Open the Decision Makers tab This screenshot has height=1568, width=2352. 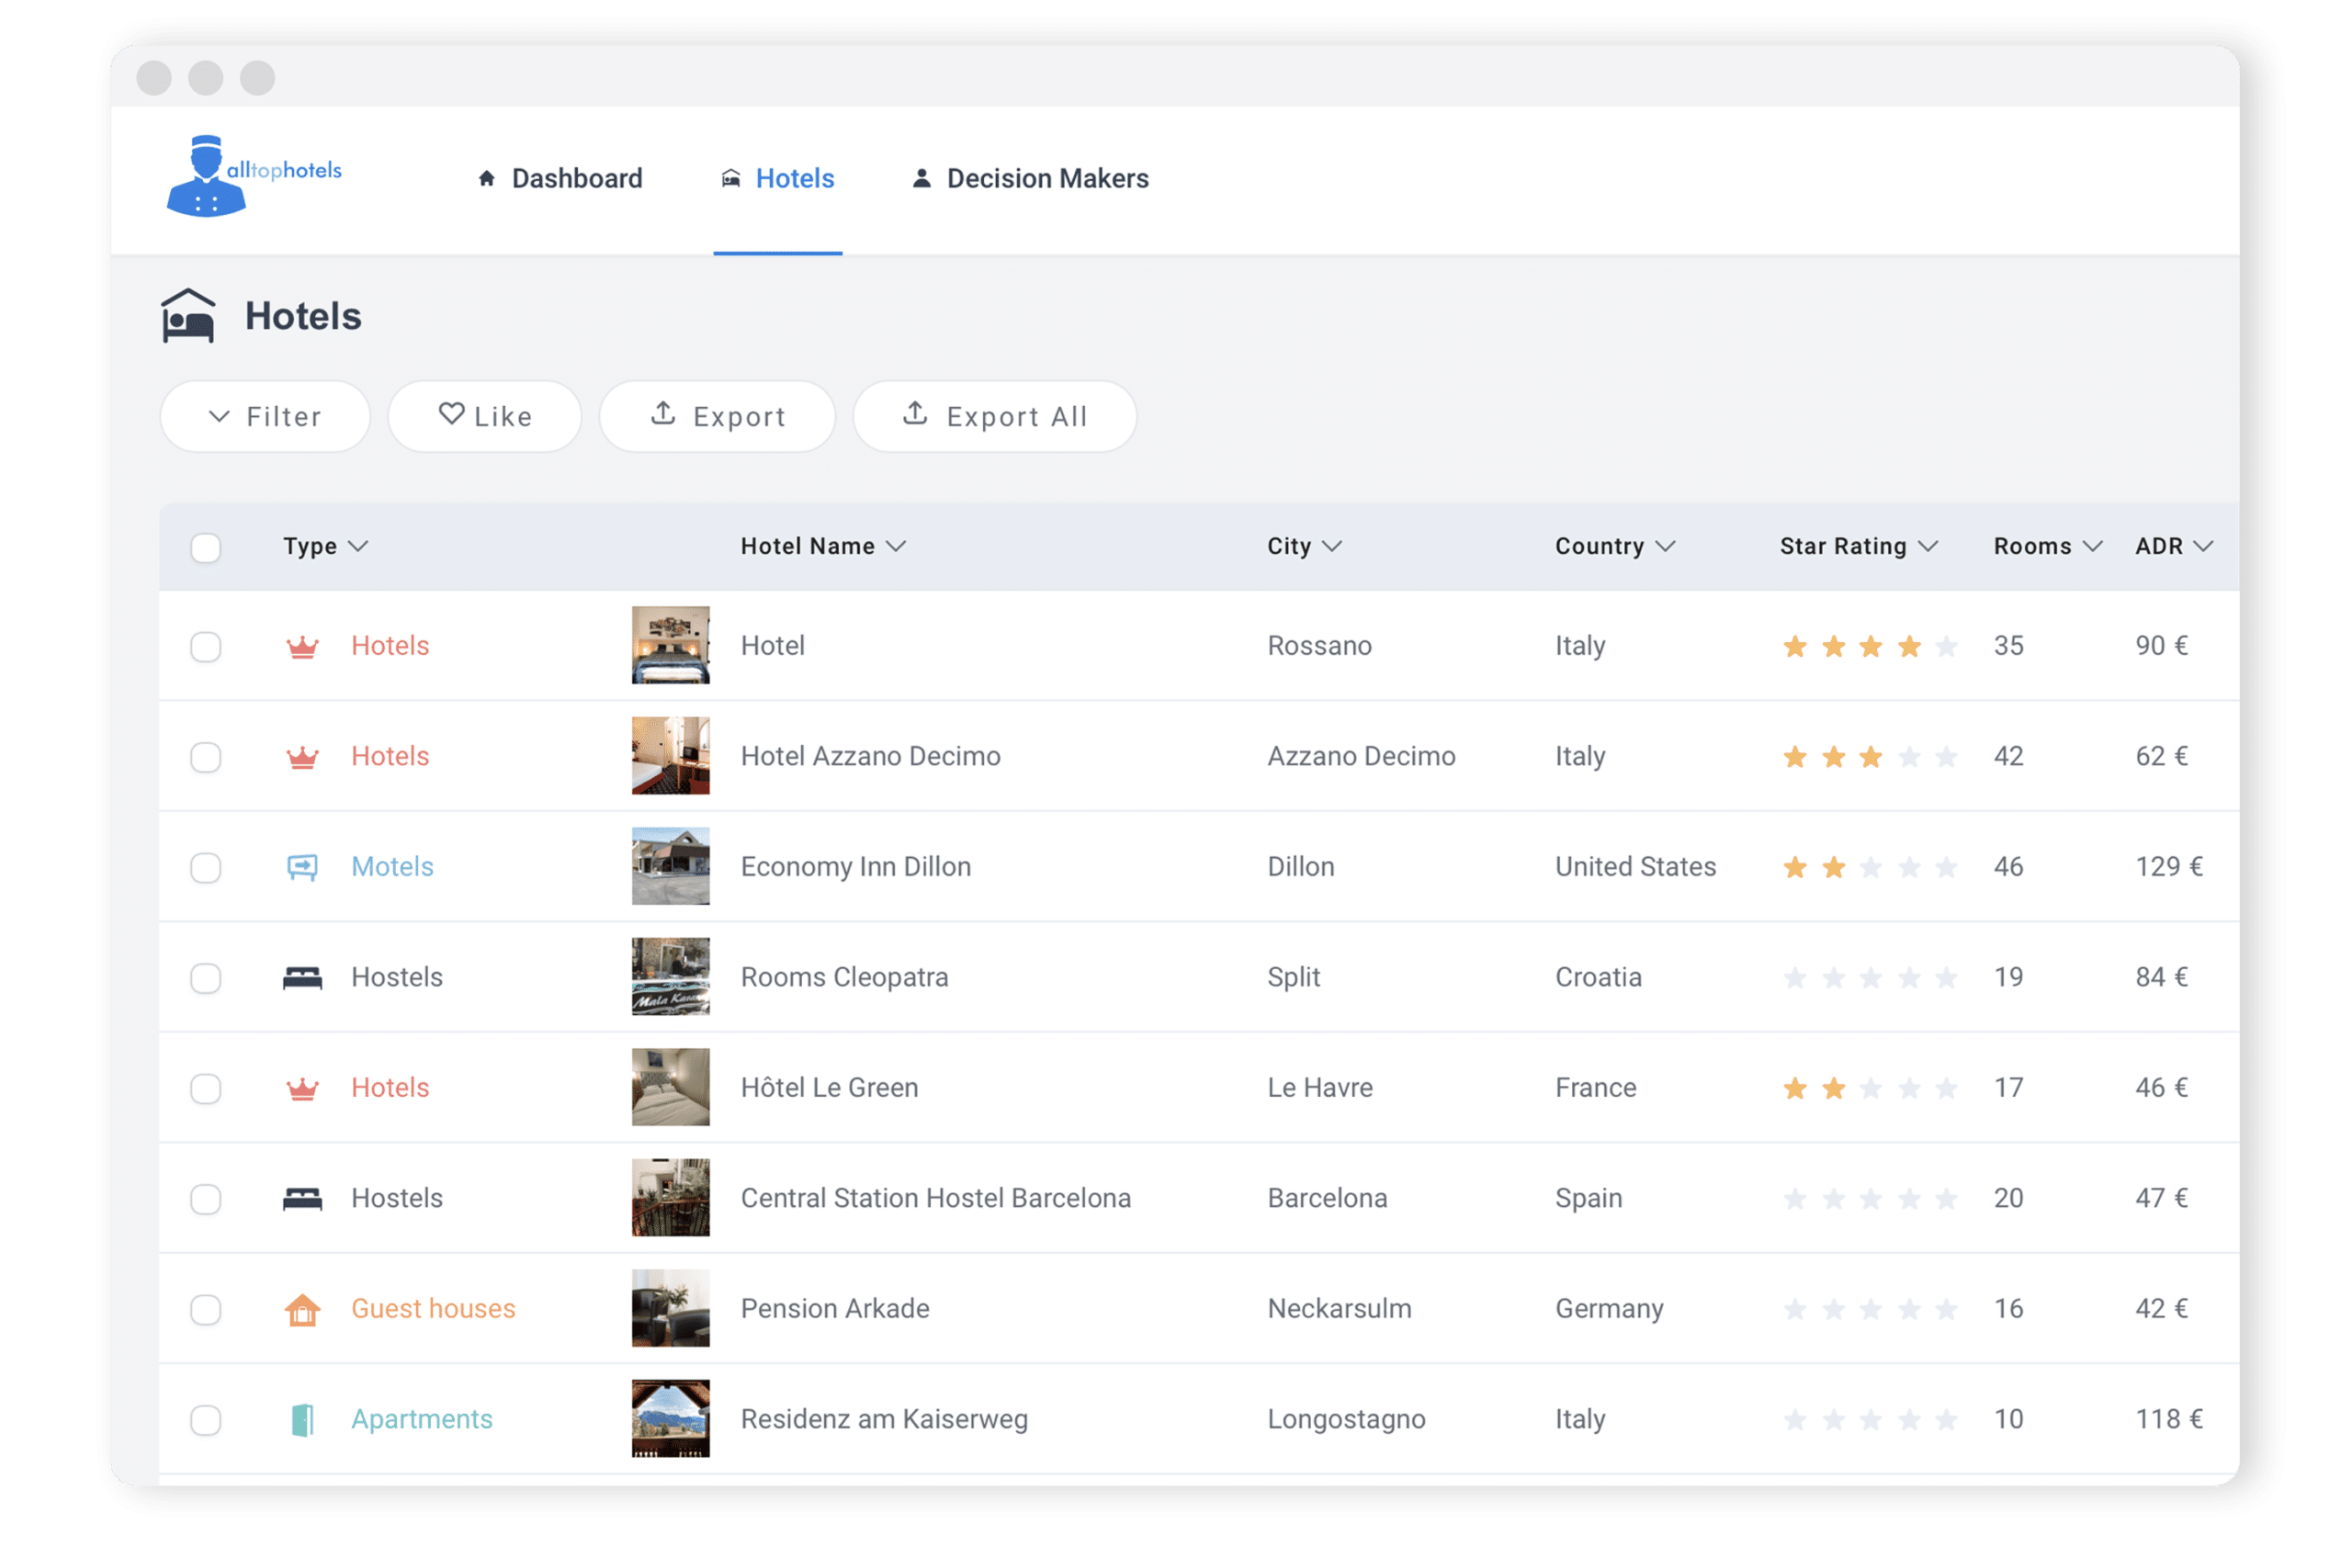1030,178
